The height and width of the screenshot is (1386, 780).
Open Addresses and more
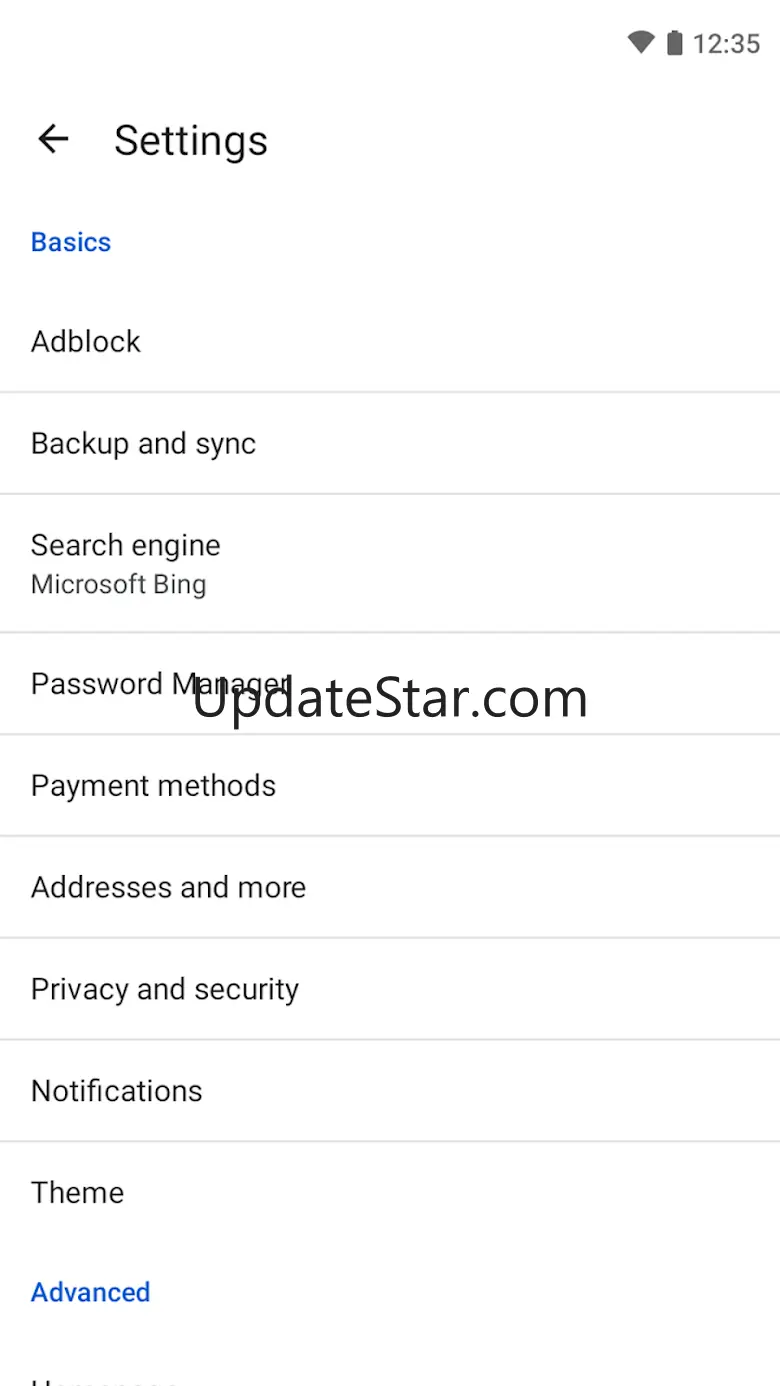pyautogui.click(x=390, y=887)
